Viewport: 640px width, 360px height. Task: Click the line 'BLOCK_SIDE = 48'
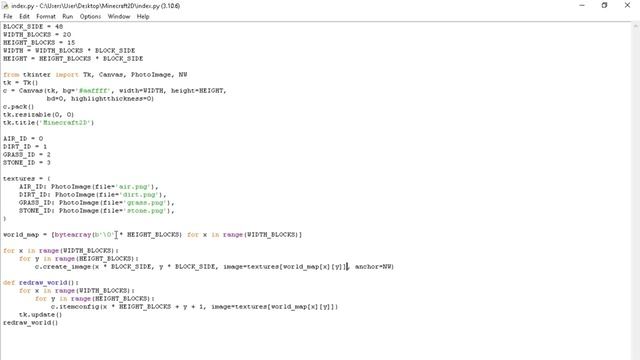[x=33, y=27]
